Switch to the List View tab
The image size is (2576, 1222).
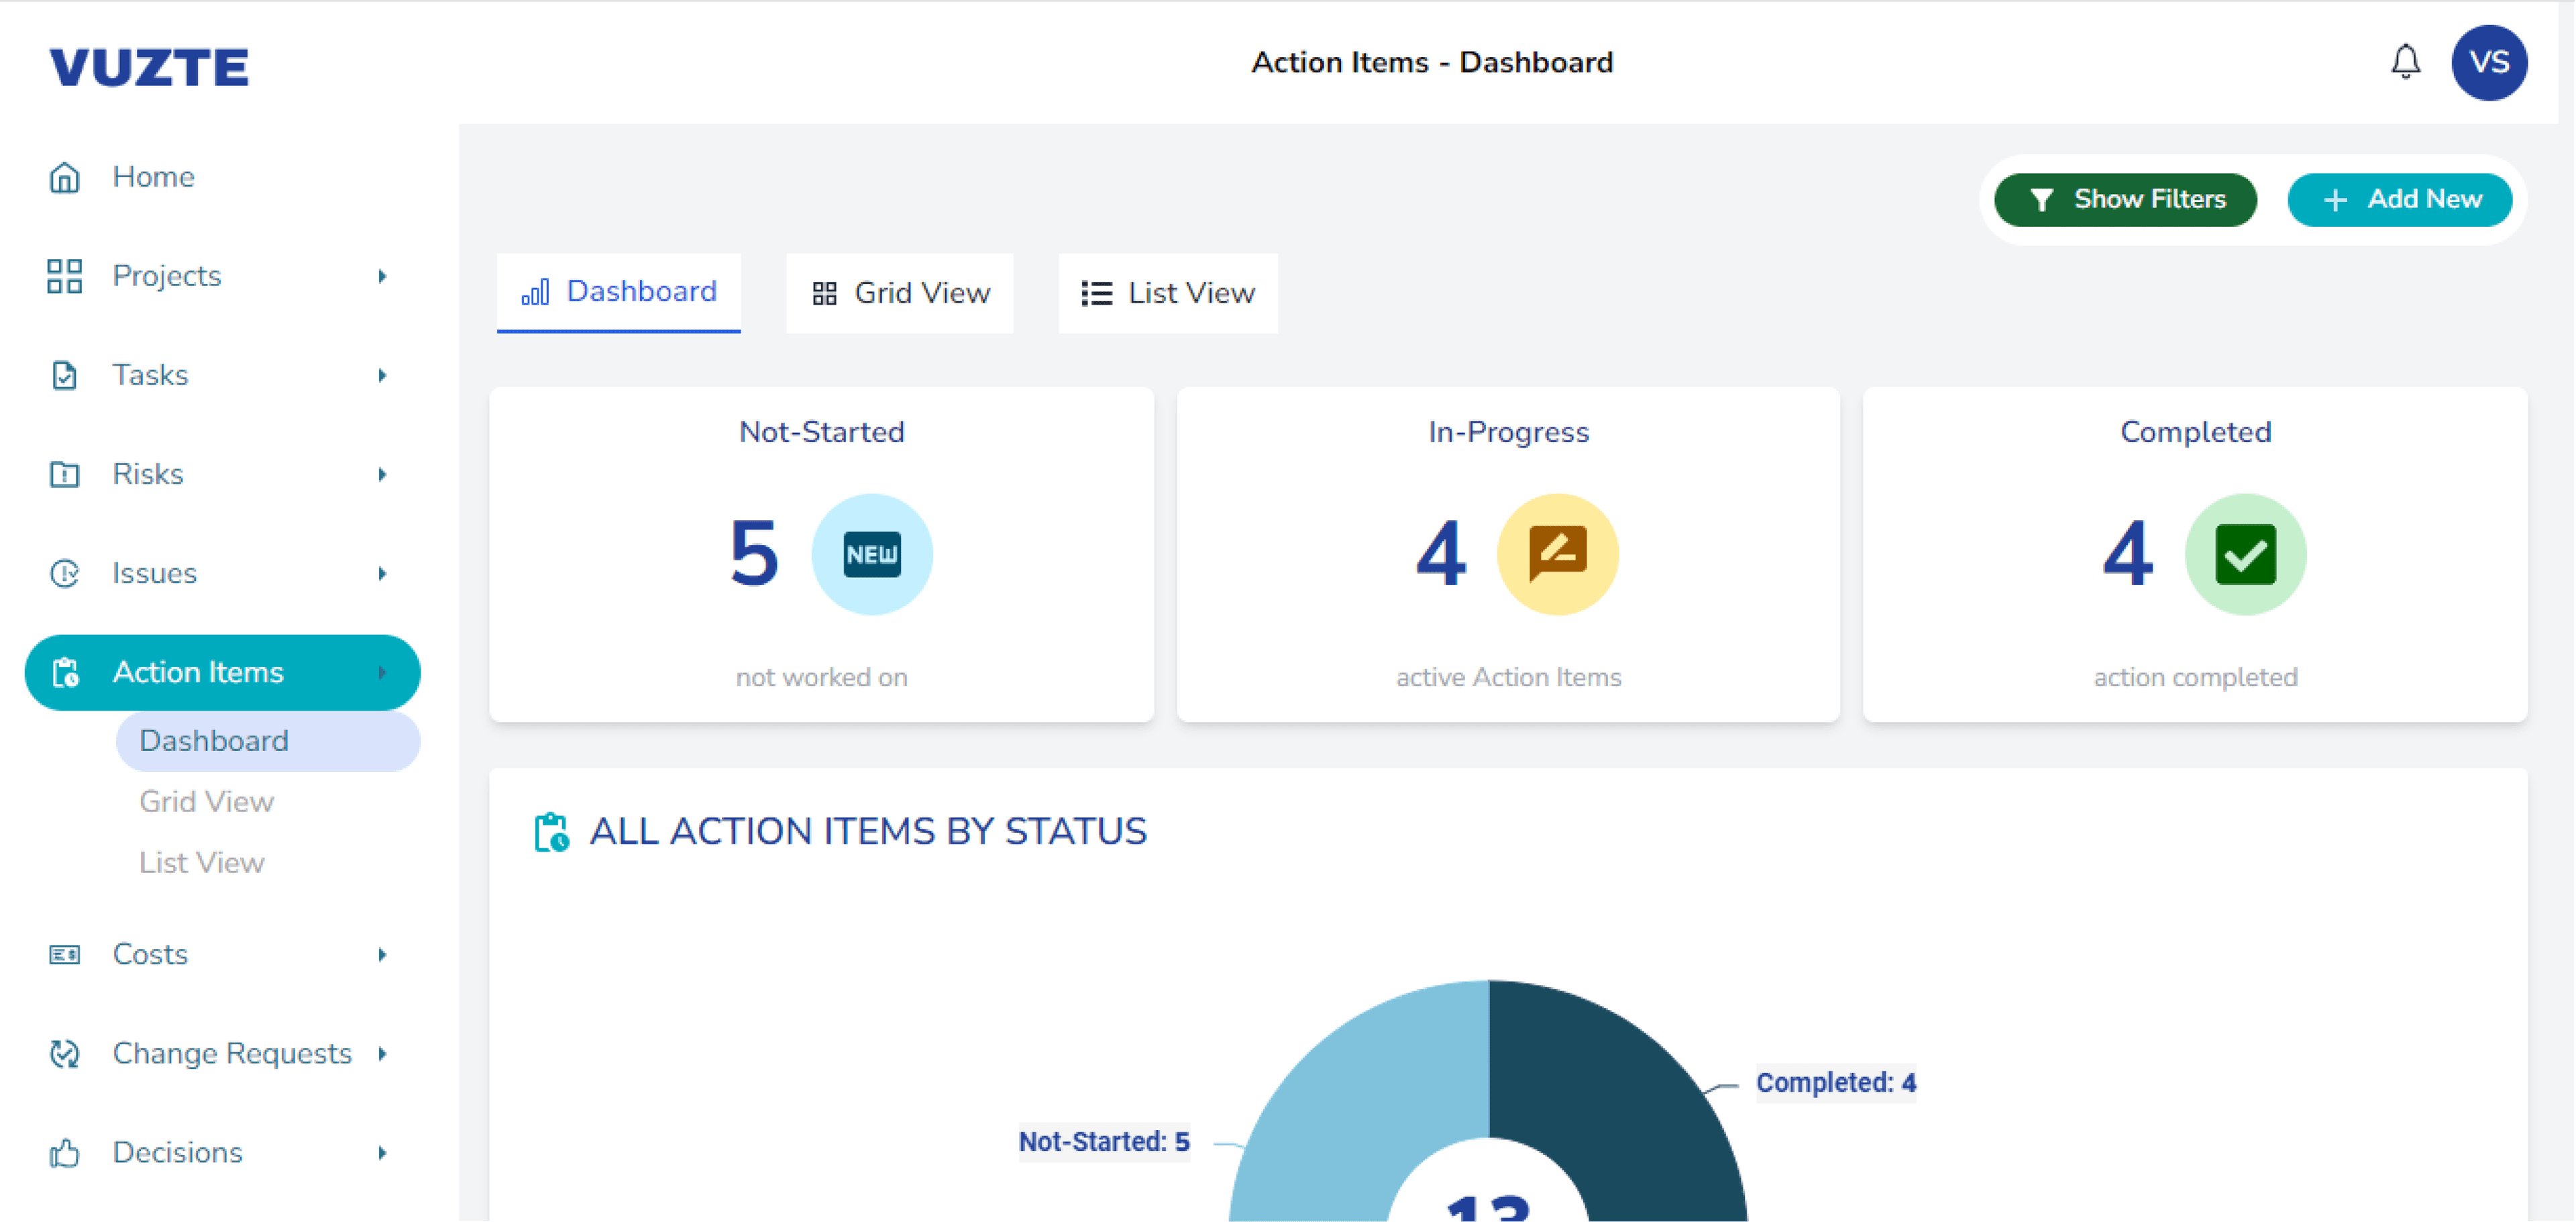click(1168, 293)
